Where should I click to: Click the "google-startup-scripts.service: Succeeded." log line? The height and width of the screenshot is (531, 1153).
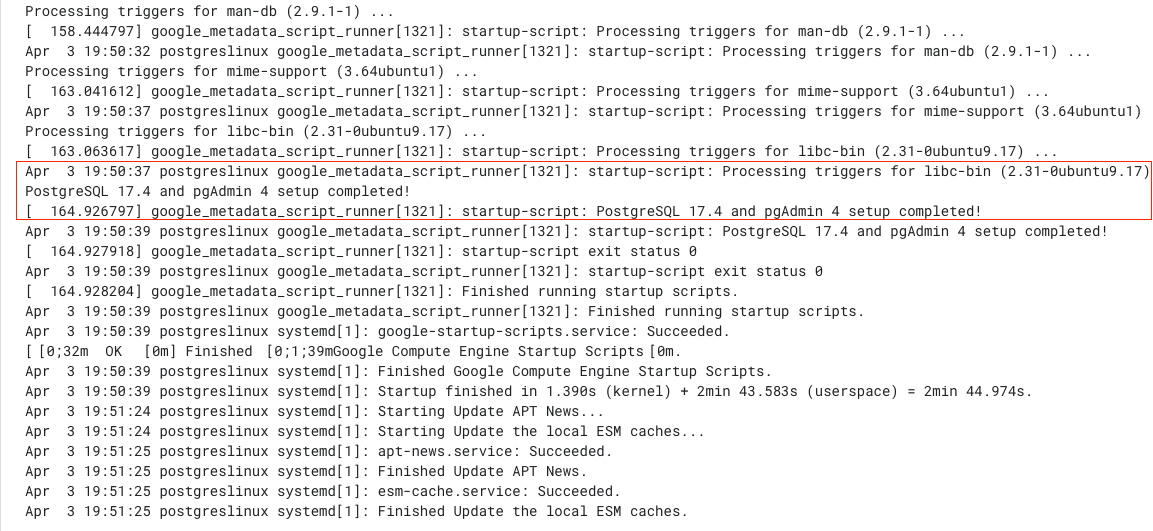point(377,331)
